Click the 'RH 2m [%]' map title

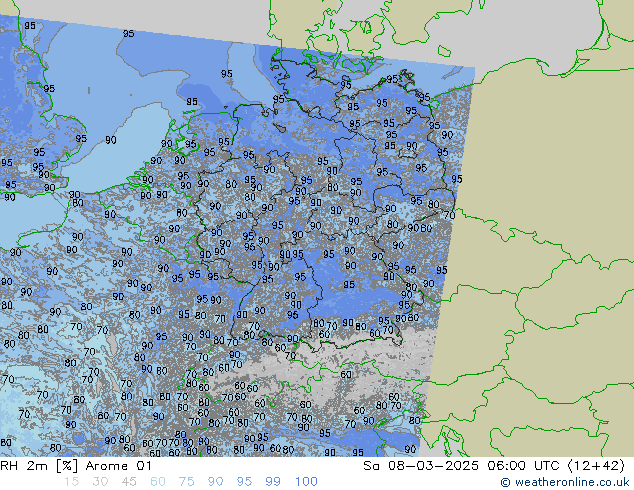pyautogui.click(x=39, y=466)
